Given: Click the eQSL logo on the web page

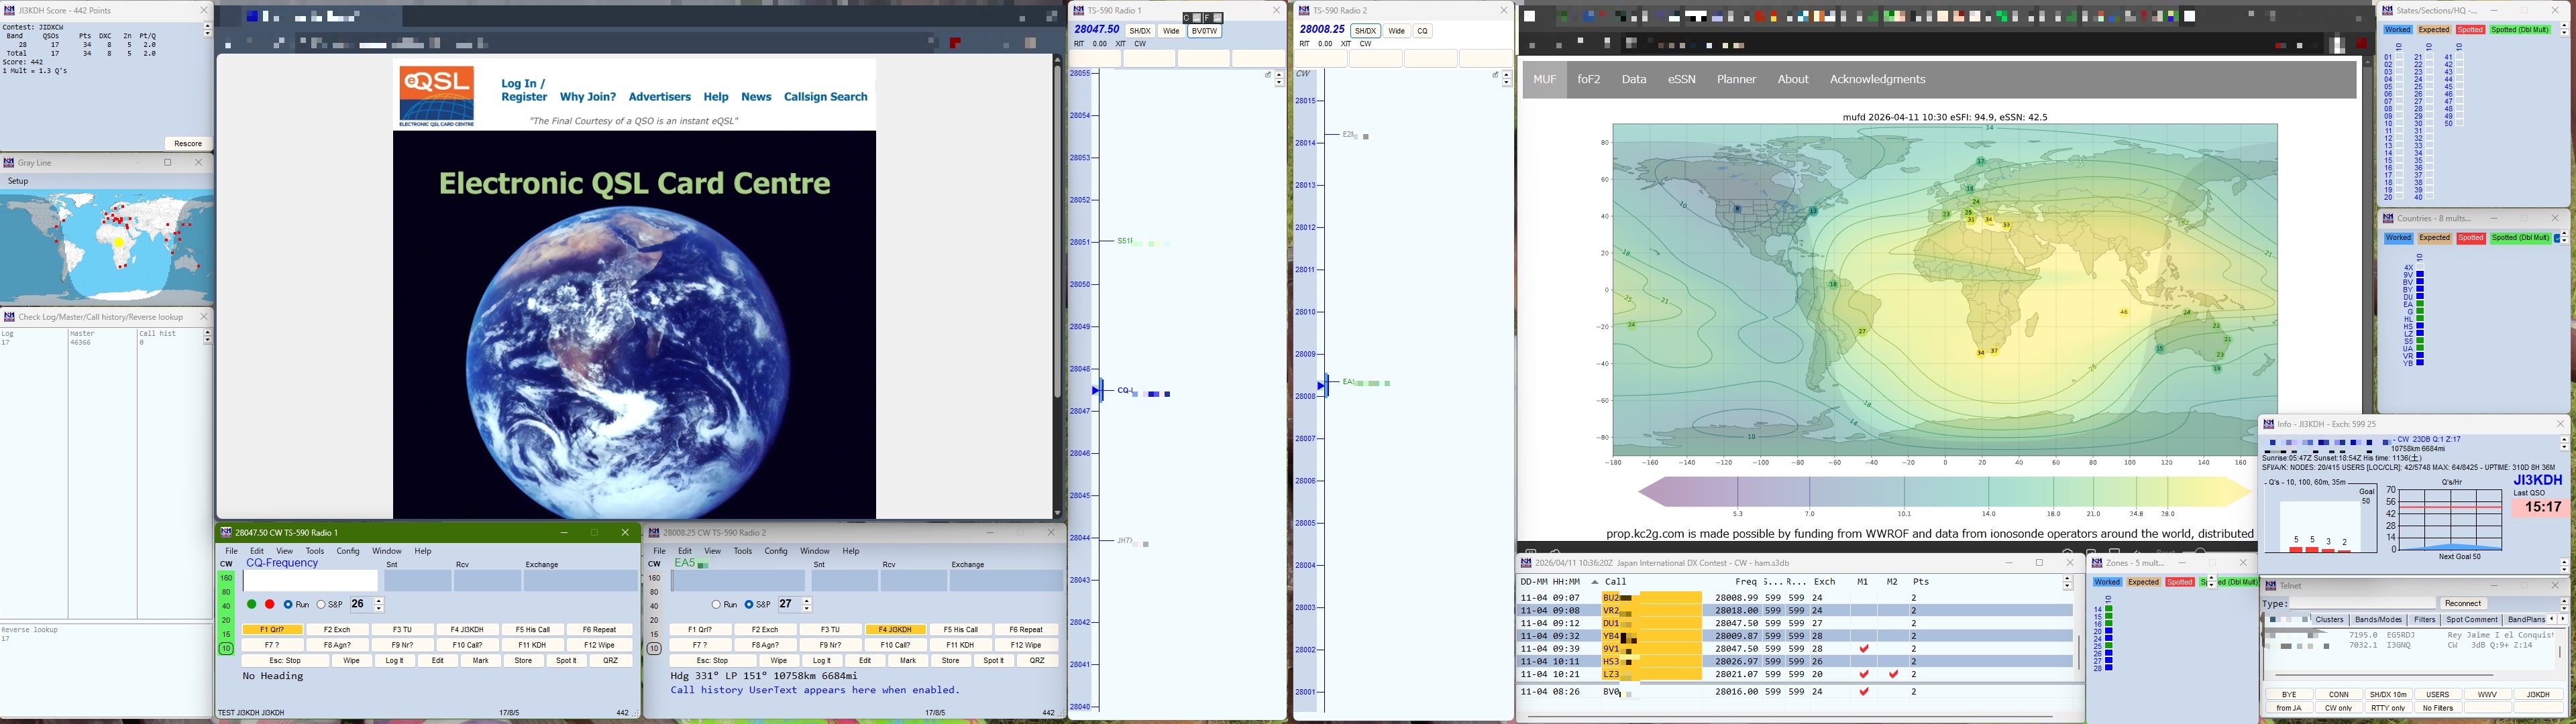Looking at the screenshot, I should coord(436,95).
